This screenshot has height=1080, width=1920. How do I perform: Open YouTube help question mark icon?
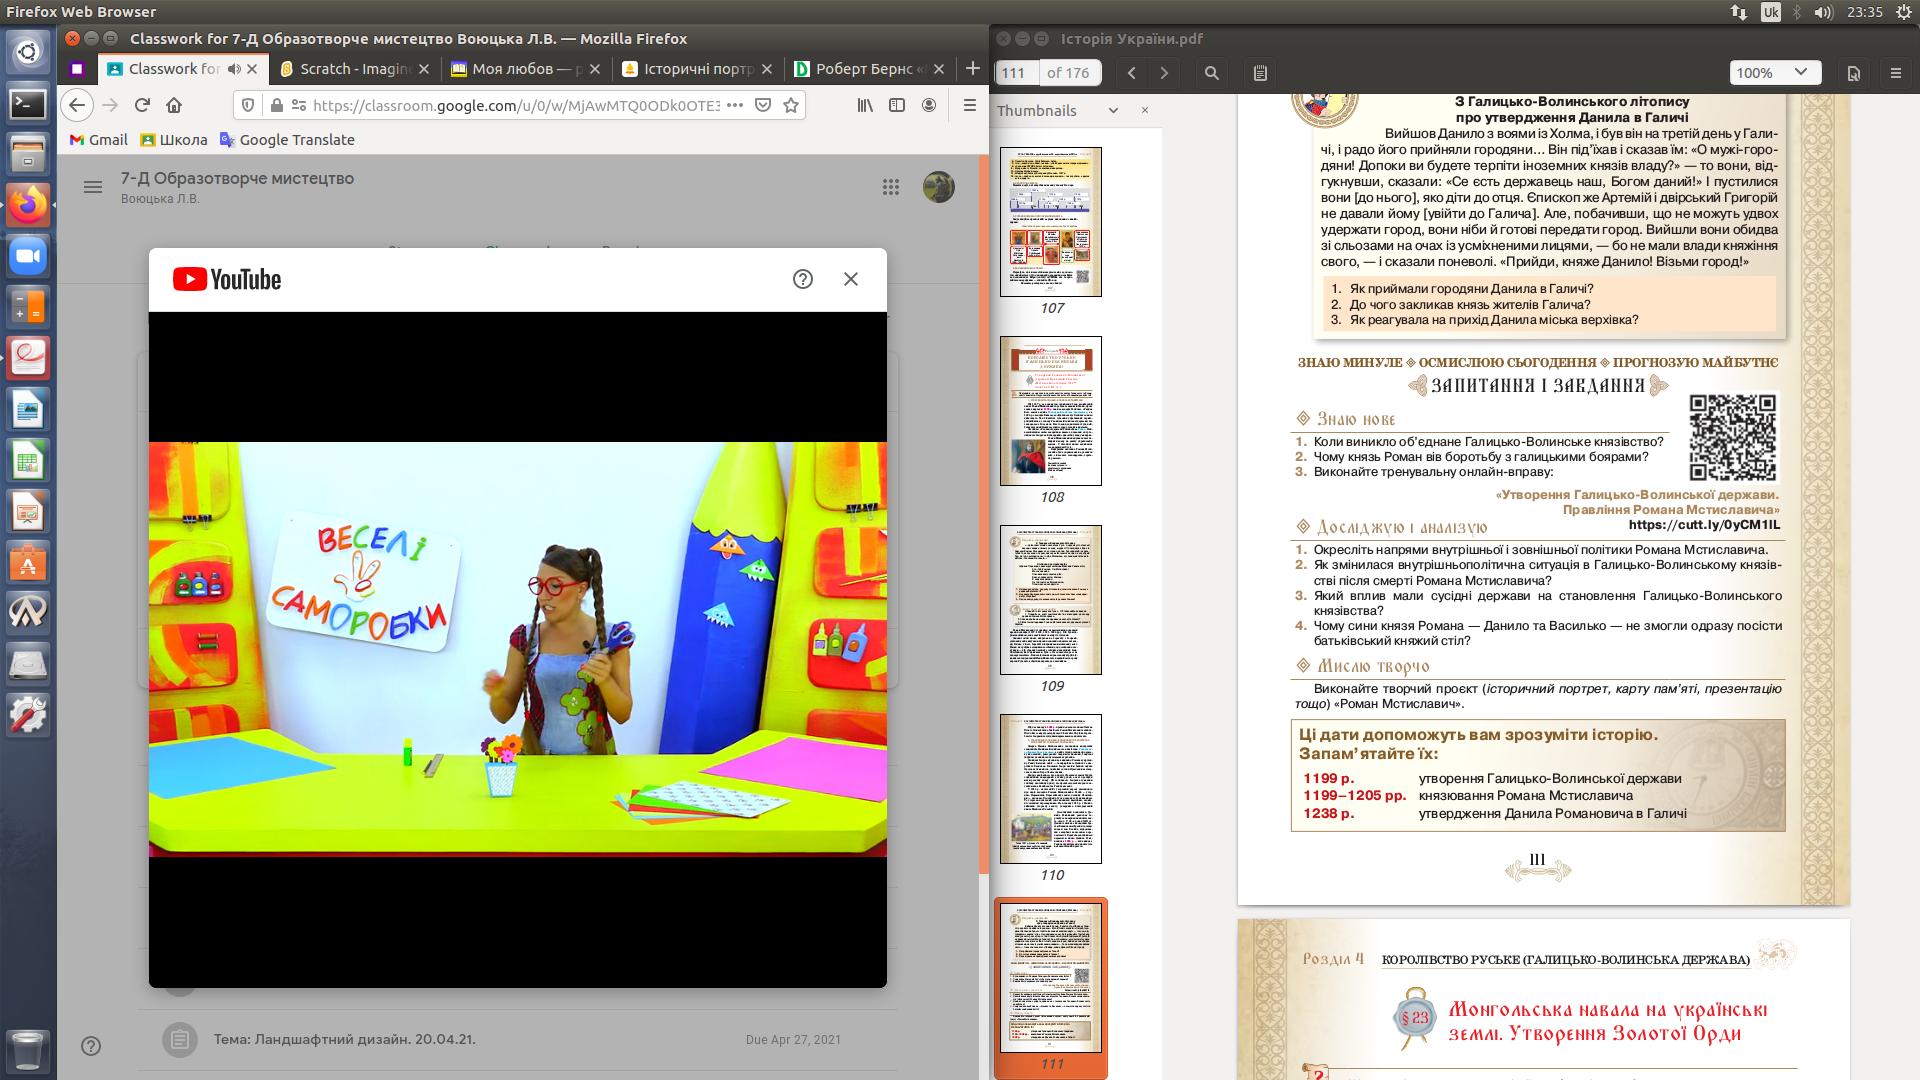(802, 279)
